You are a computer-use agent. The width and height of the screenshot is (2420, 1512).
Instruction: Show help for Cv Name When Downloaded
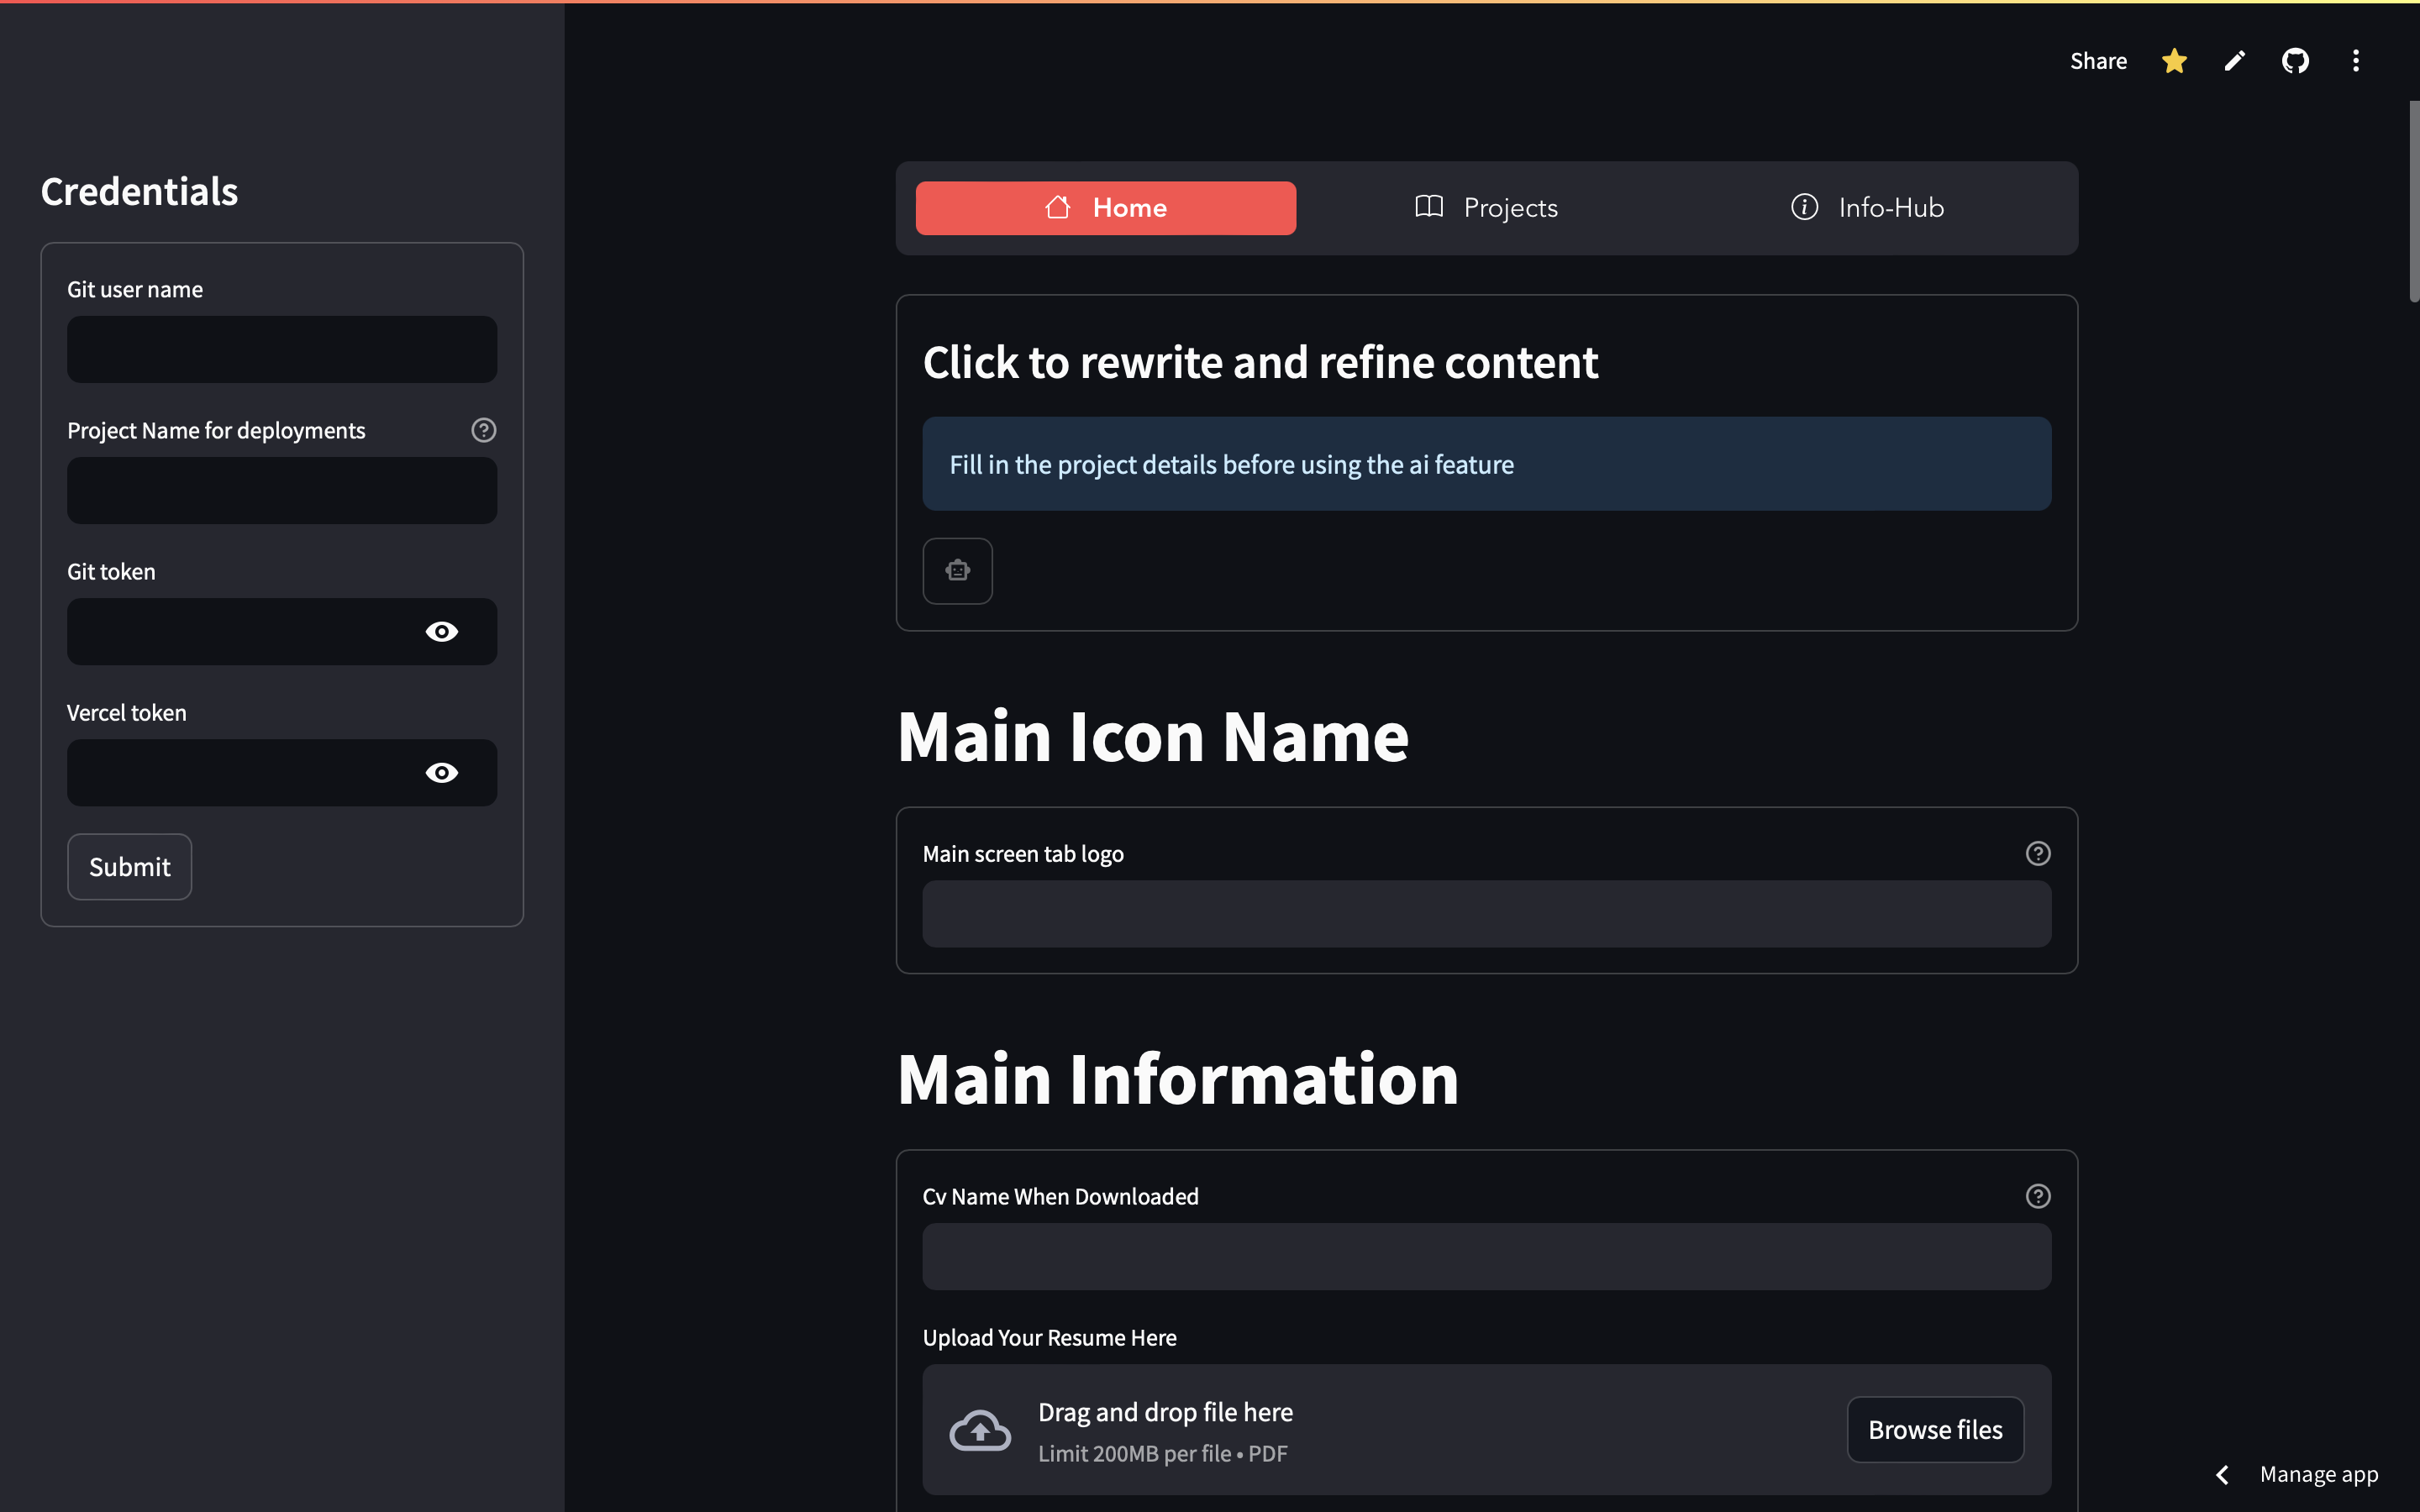tap(2037, 1196)
